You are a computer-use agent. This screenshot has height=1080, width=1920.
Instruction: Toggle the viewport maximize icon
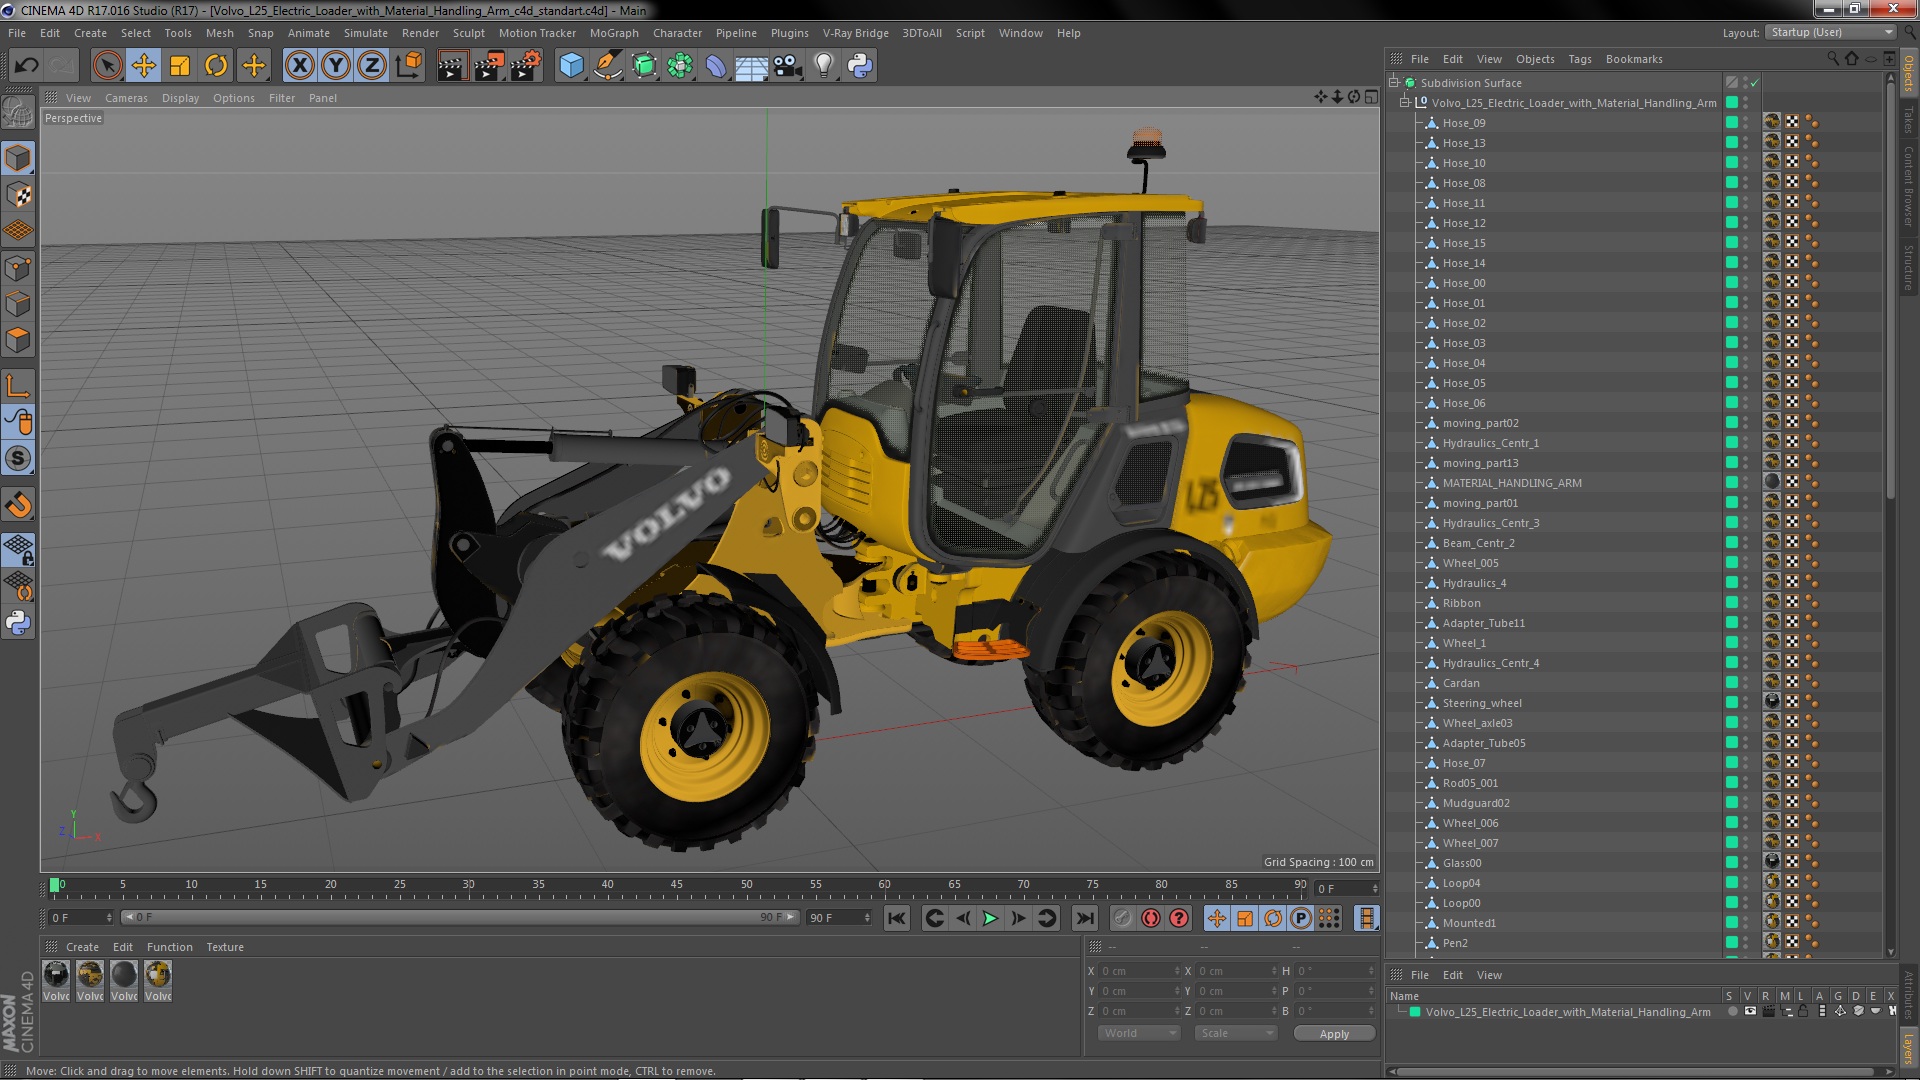pyautogui.click(x=1371, y=97)
